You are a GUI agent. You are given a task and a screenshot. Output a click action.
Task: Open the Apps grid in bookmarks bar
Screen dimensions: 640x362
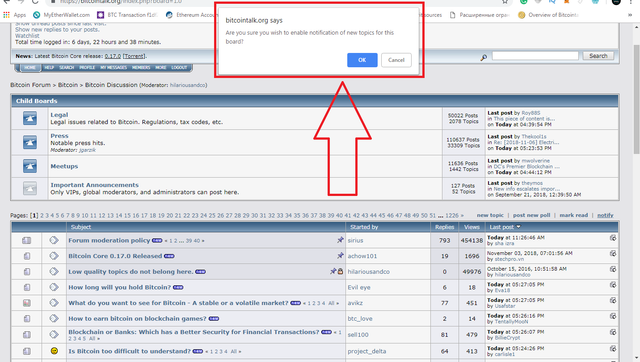pyautogui.click(x=14, y=15)
